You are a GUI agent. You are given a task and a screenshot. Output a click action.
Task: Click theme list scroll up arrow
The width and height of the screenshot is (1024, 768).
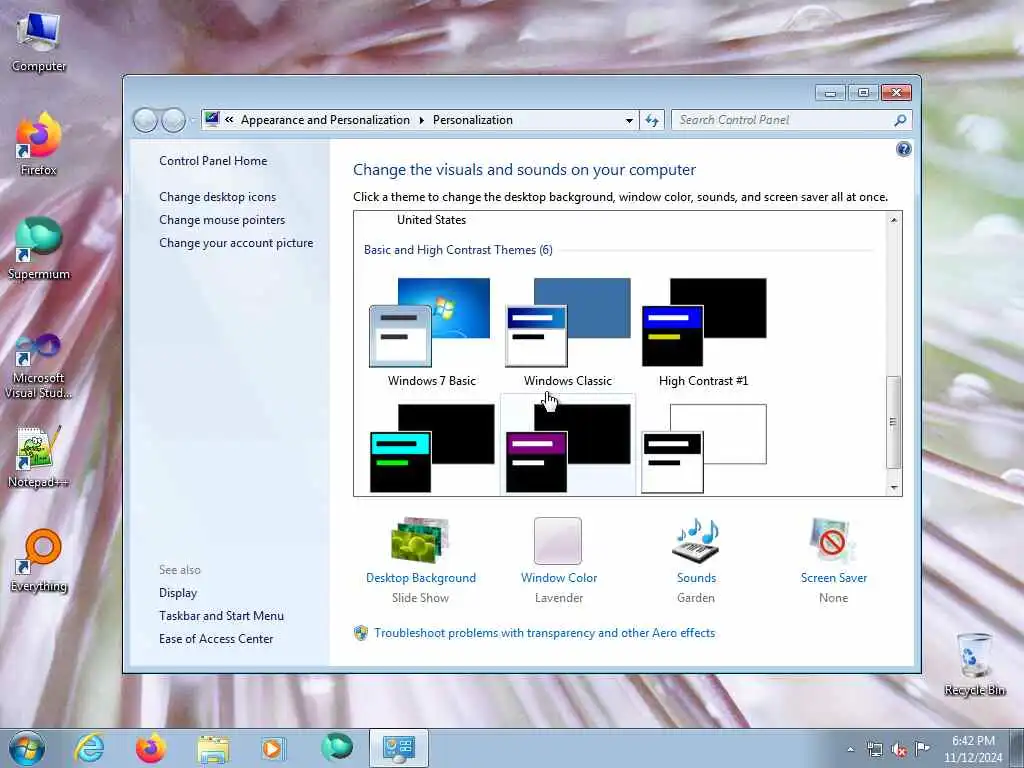coord(893,220)
